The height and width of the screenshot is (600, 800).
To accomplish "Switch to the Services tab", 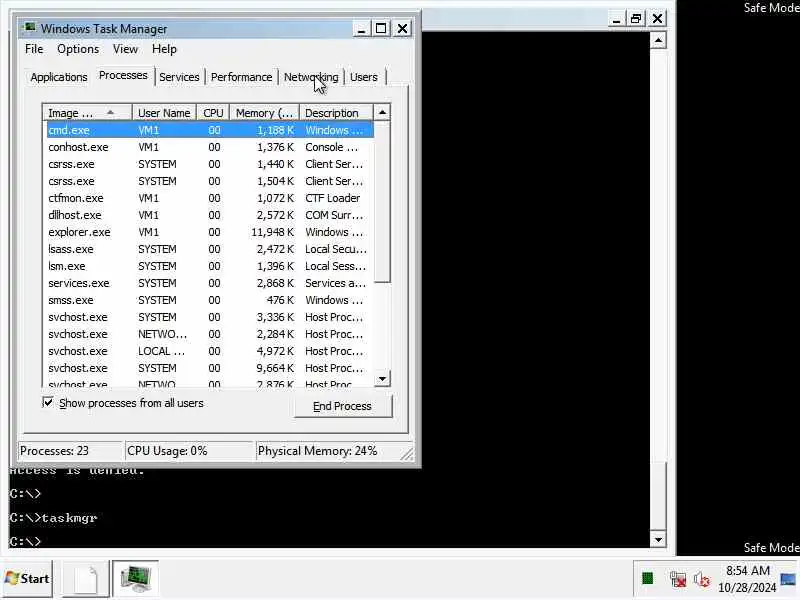I will [x=179, y=77].
